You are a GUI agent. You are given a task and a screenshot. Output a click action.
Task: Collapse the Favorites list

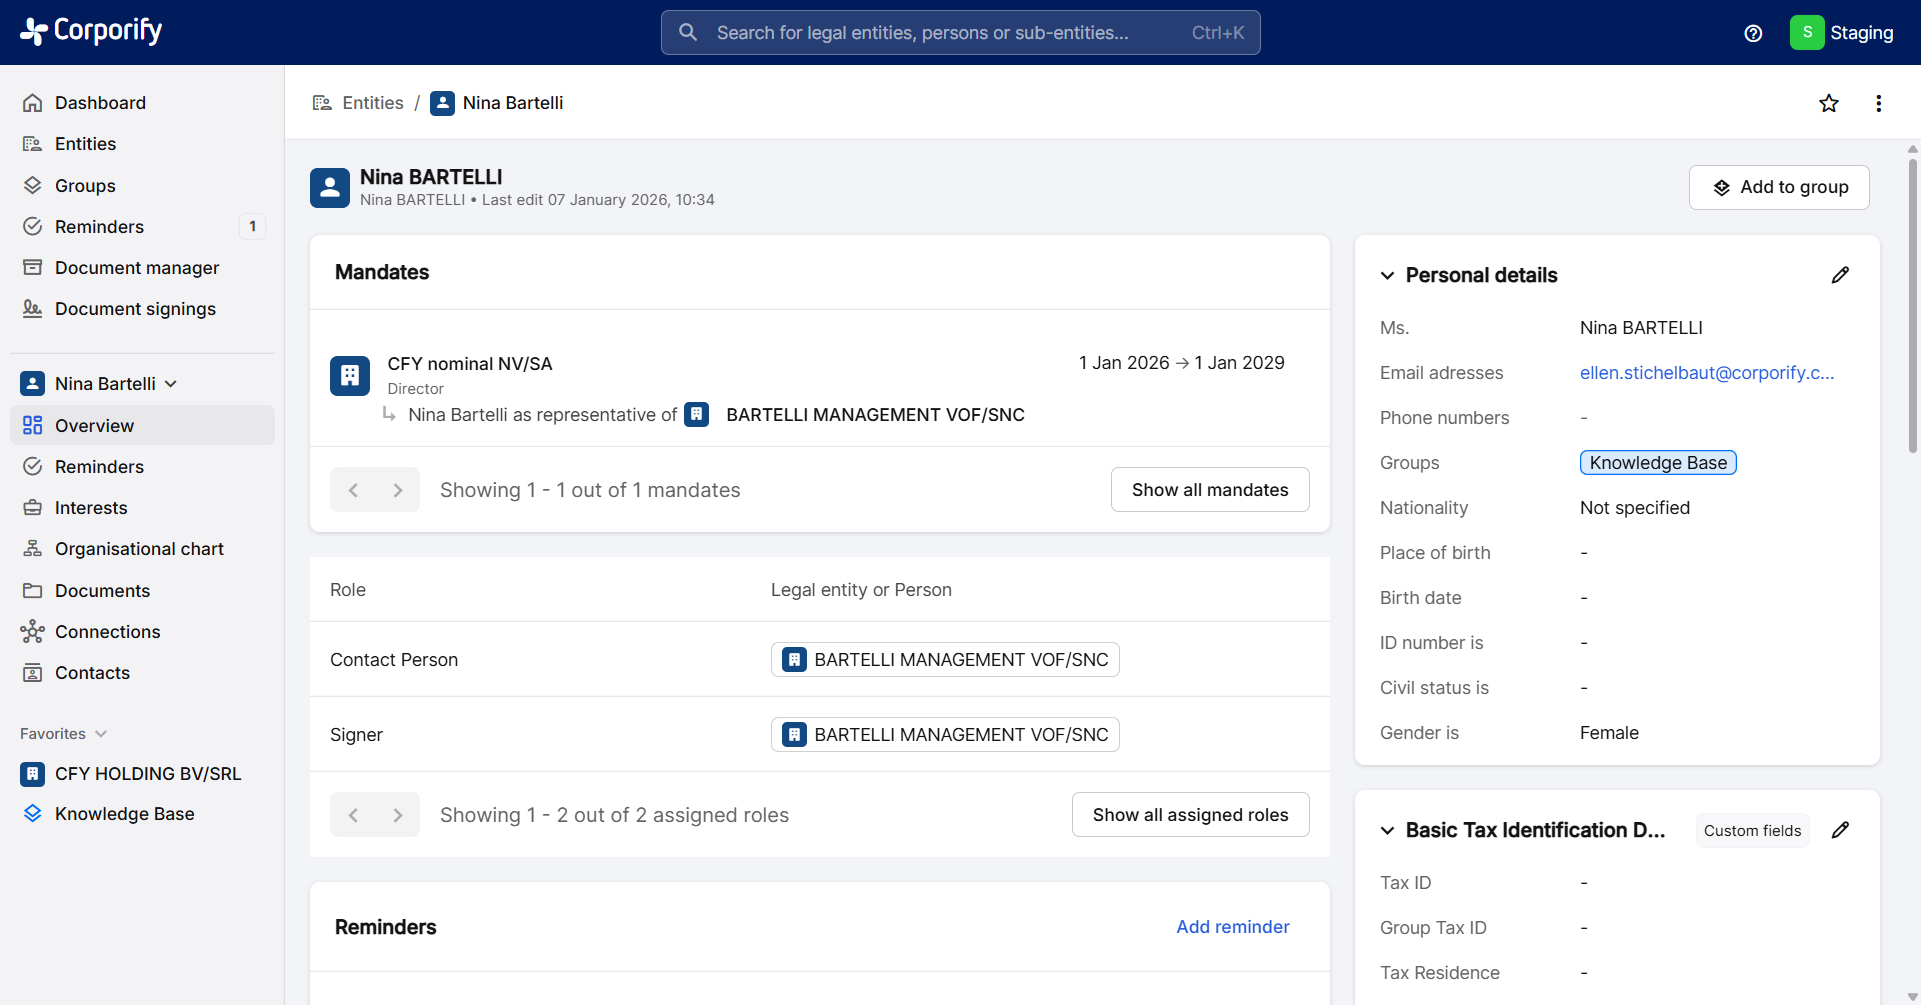(x=101, y=734)
